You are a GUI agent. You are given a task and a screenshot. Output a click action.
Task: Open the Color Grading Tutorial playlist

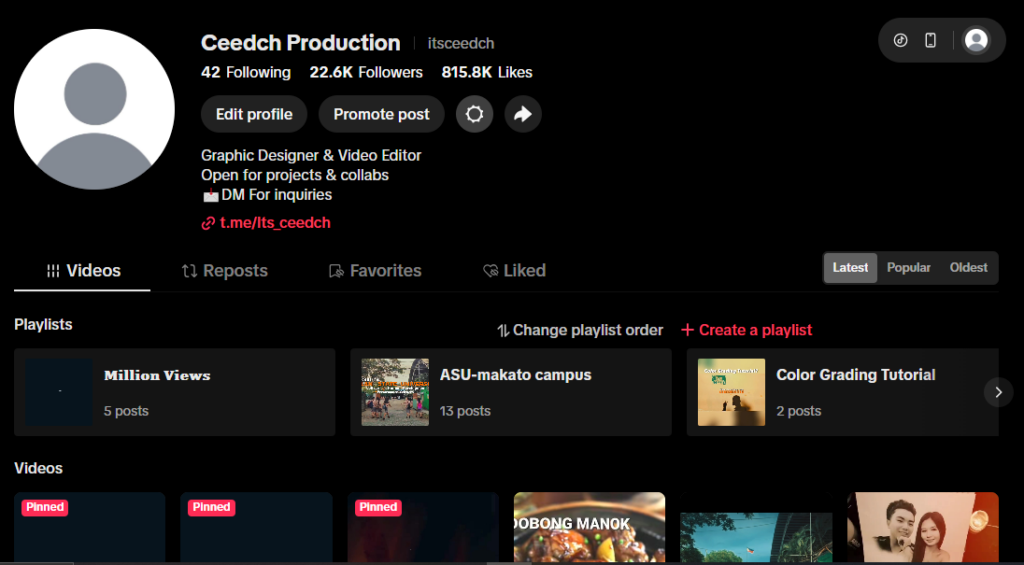click(x=842, y=392)
